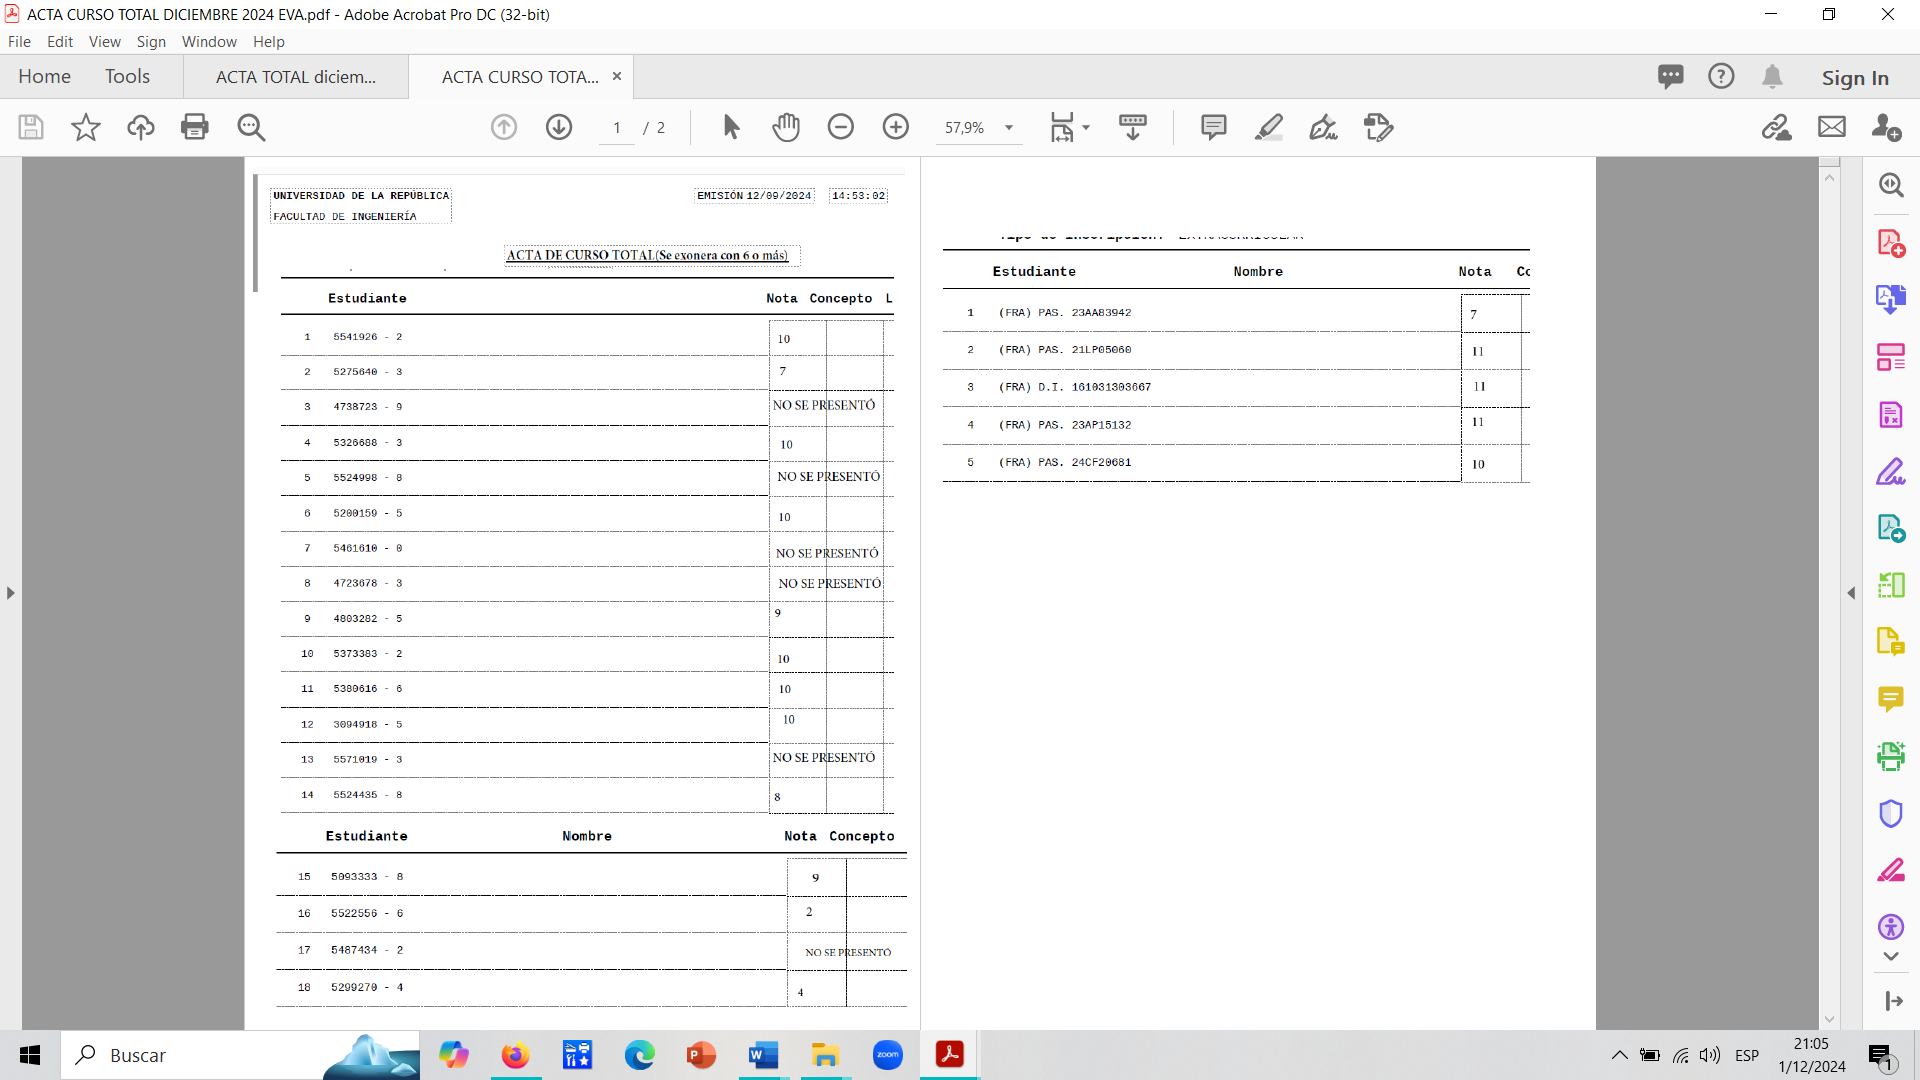Click the vertical scrollbar down arrow
Image resolution: width=1920 pixels, height=1080 pixels.
[1830, 1019]
